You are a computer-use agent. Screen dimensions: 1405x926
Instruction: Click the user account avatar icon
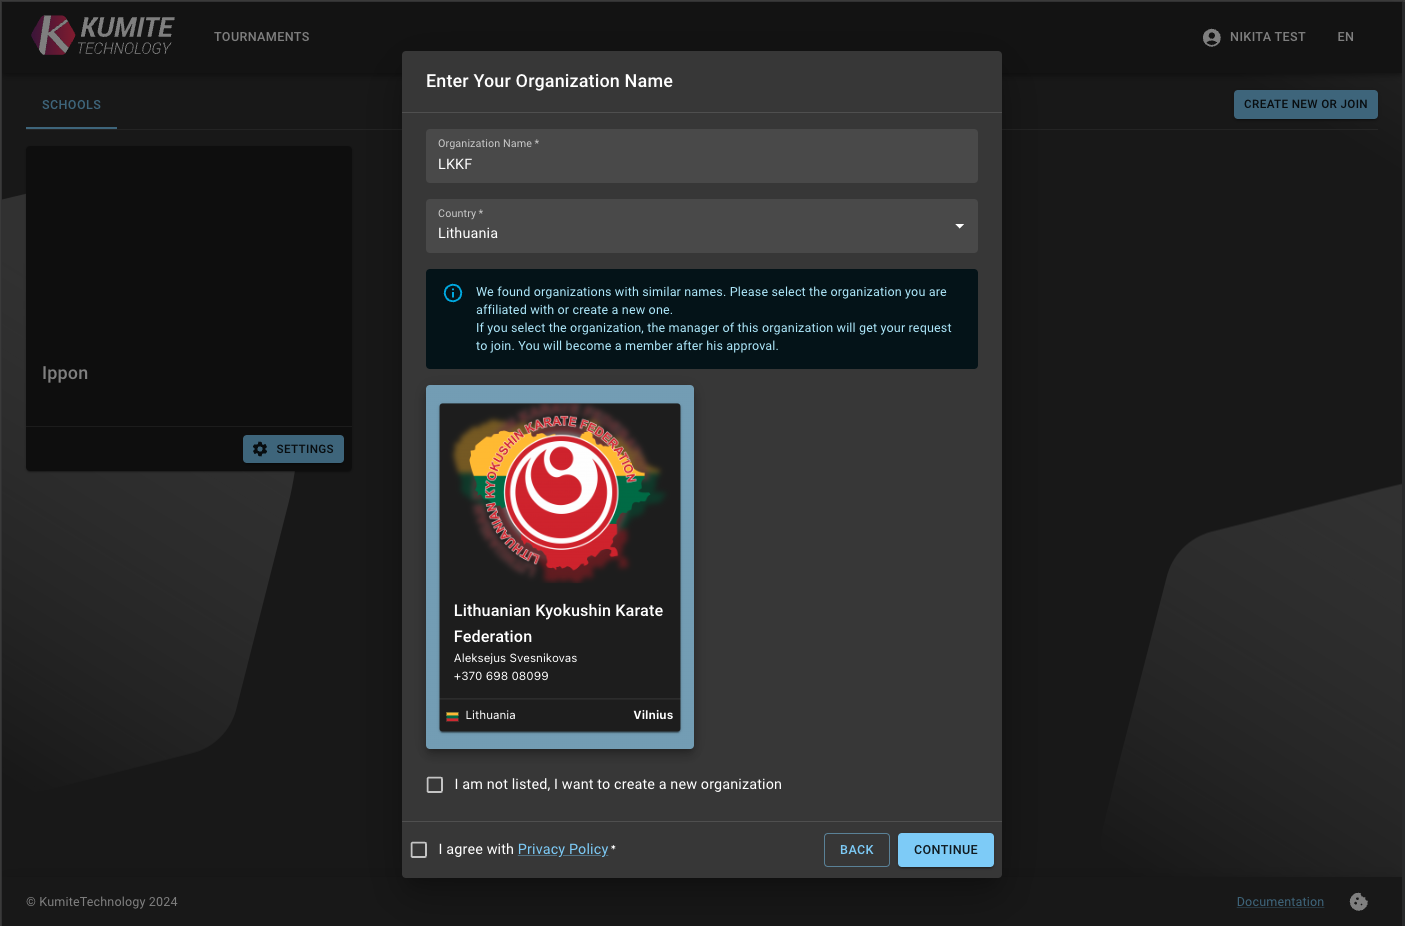[1211, 37]
